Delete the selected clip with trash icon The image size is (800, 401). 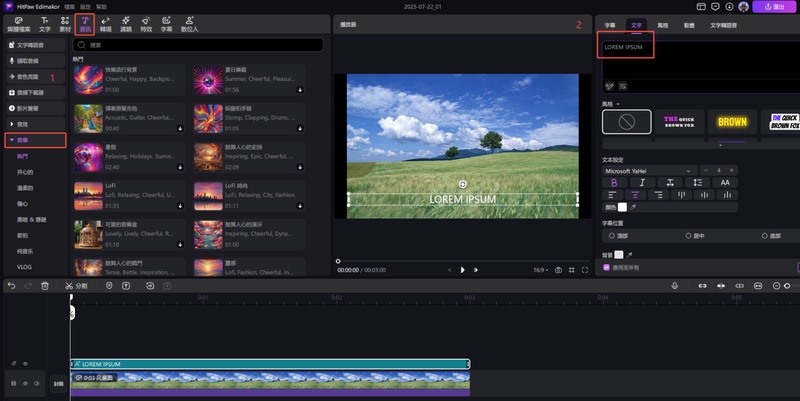click(45, 286)
